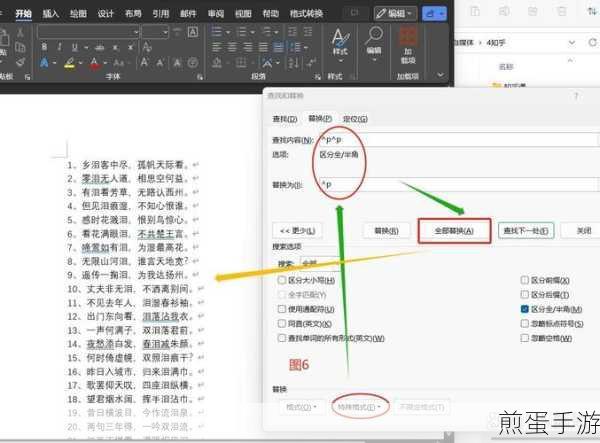Click the 替换为 input field
Image resolution: width=600 pixels, height=443 pixels.
tap(457, 184)
